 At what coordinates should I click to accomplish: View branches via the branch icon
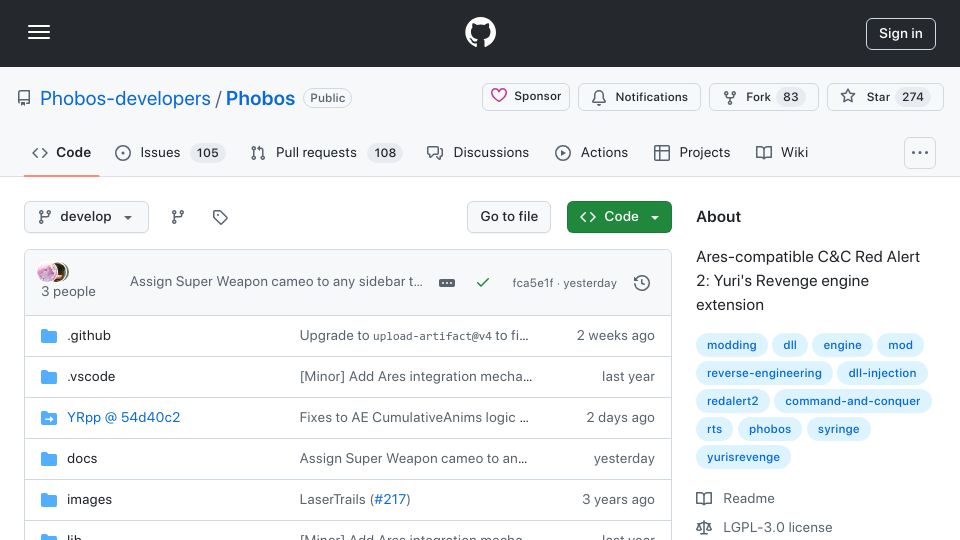178,217
